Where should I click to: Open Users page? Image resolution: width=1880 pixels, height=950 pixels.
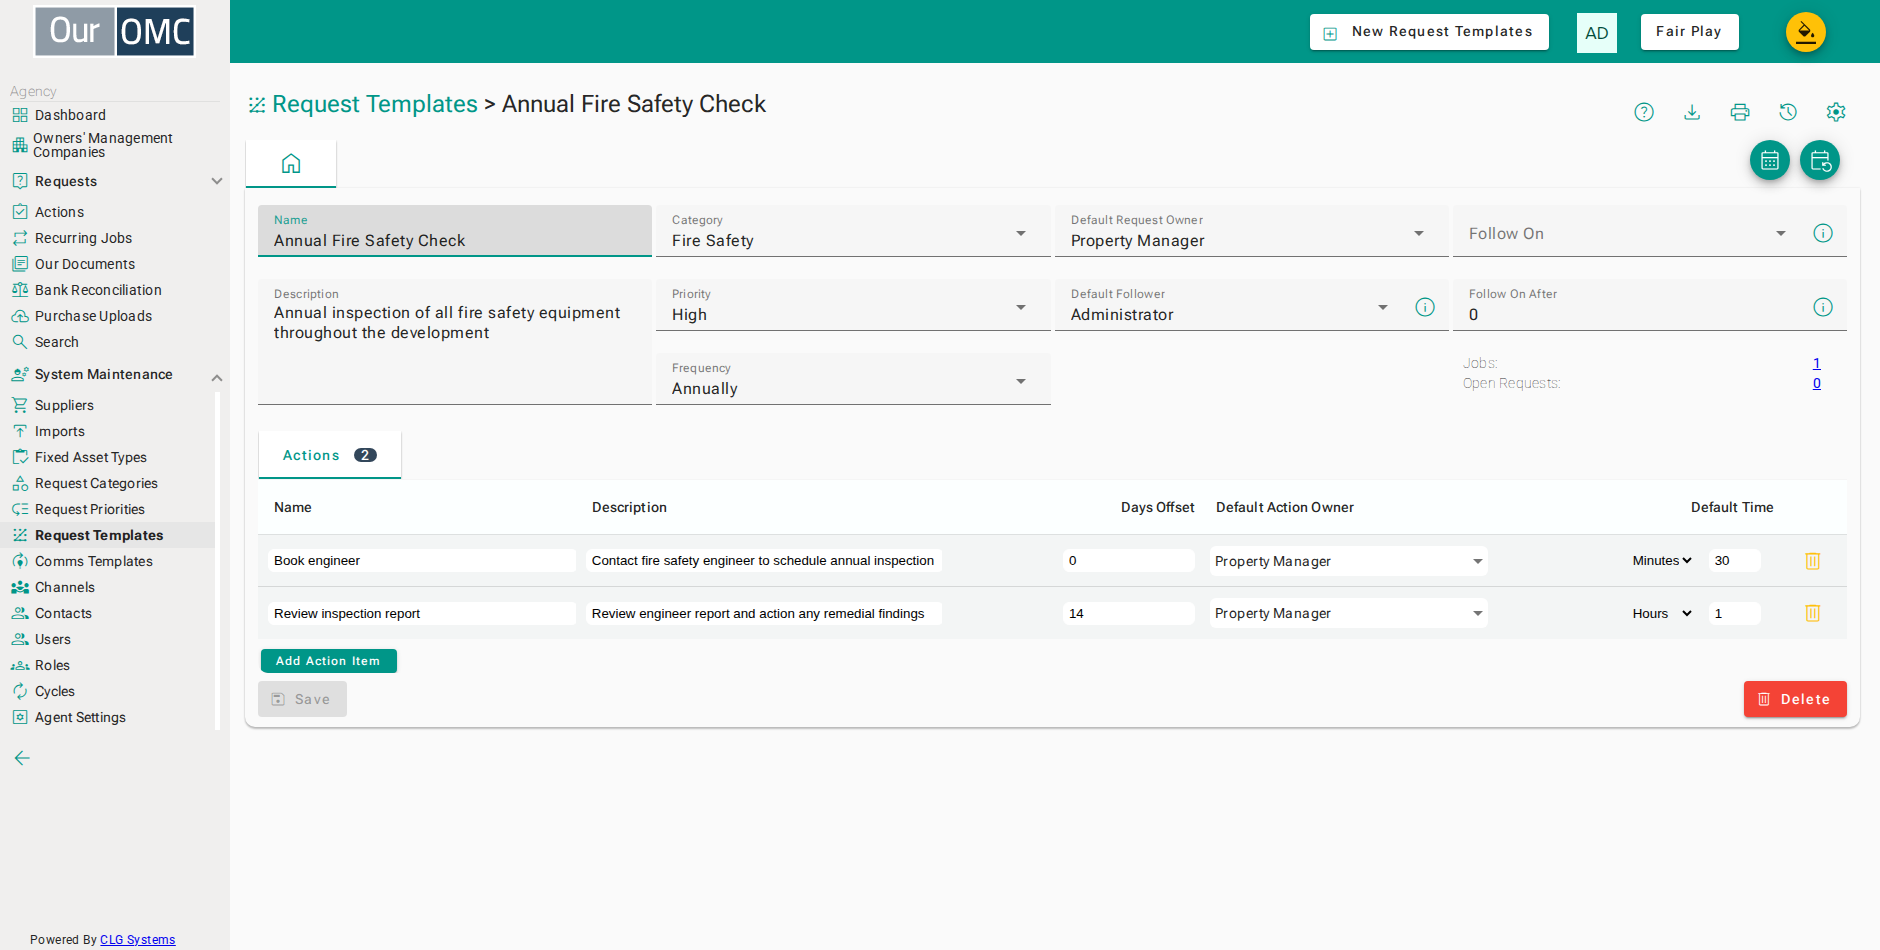tap(53, 639)
